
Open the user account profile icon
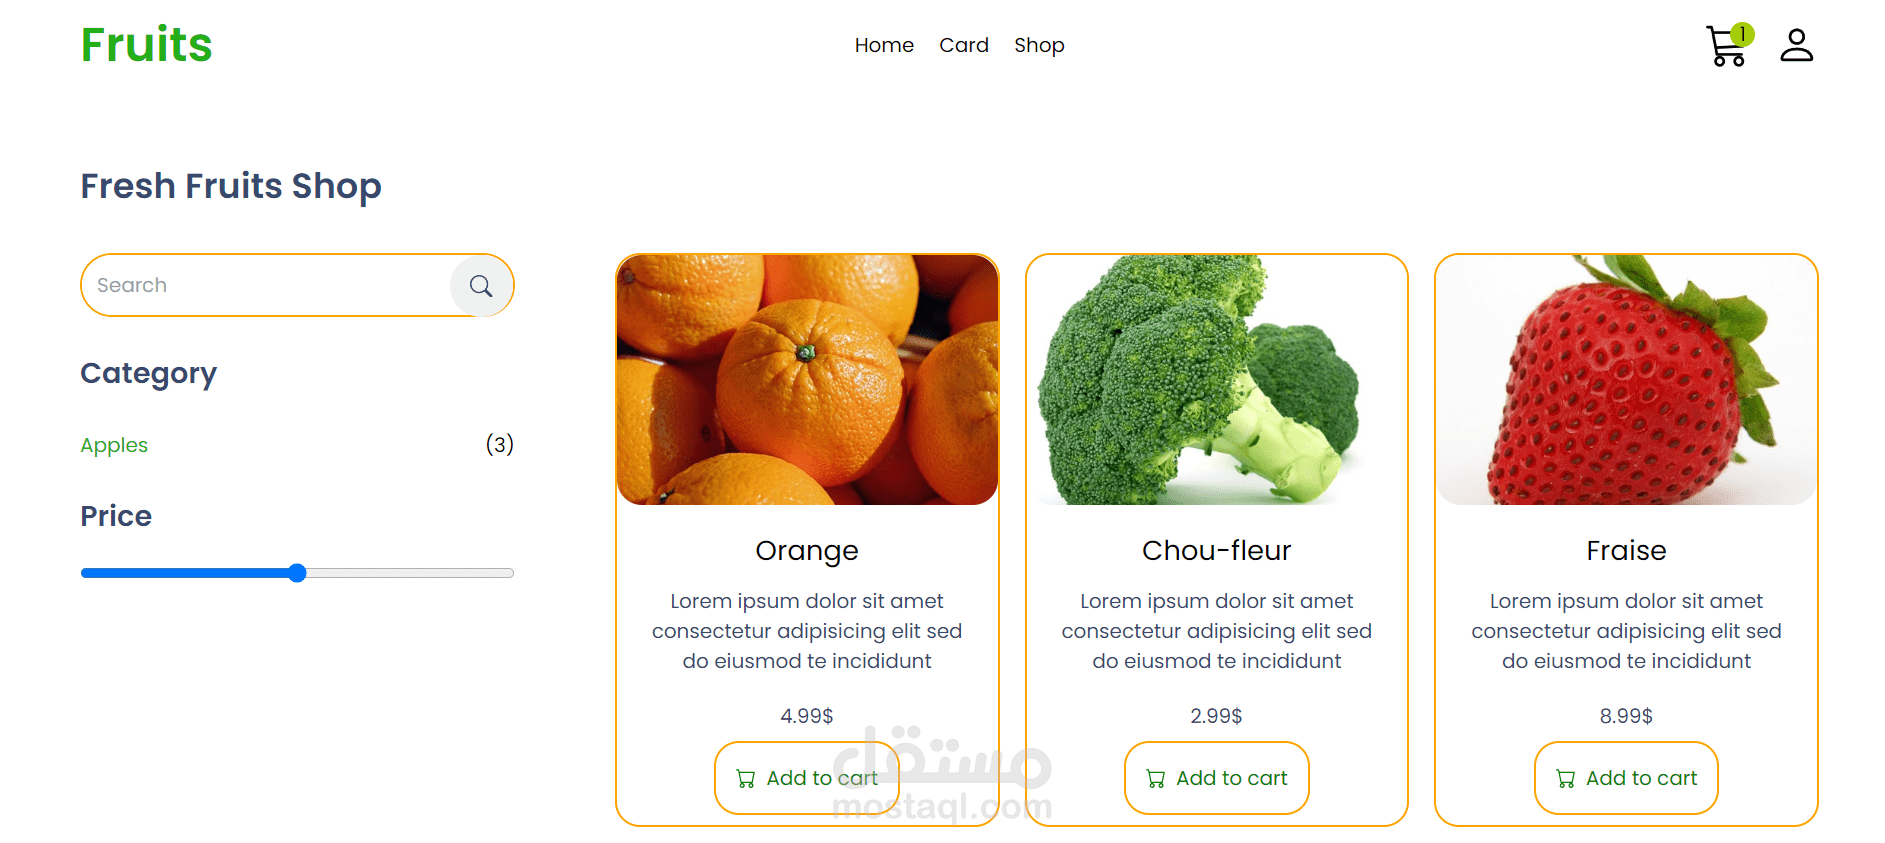pos(1796,45)
